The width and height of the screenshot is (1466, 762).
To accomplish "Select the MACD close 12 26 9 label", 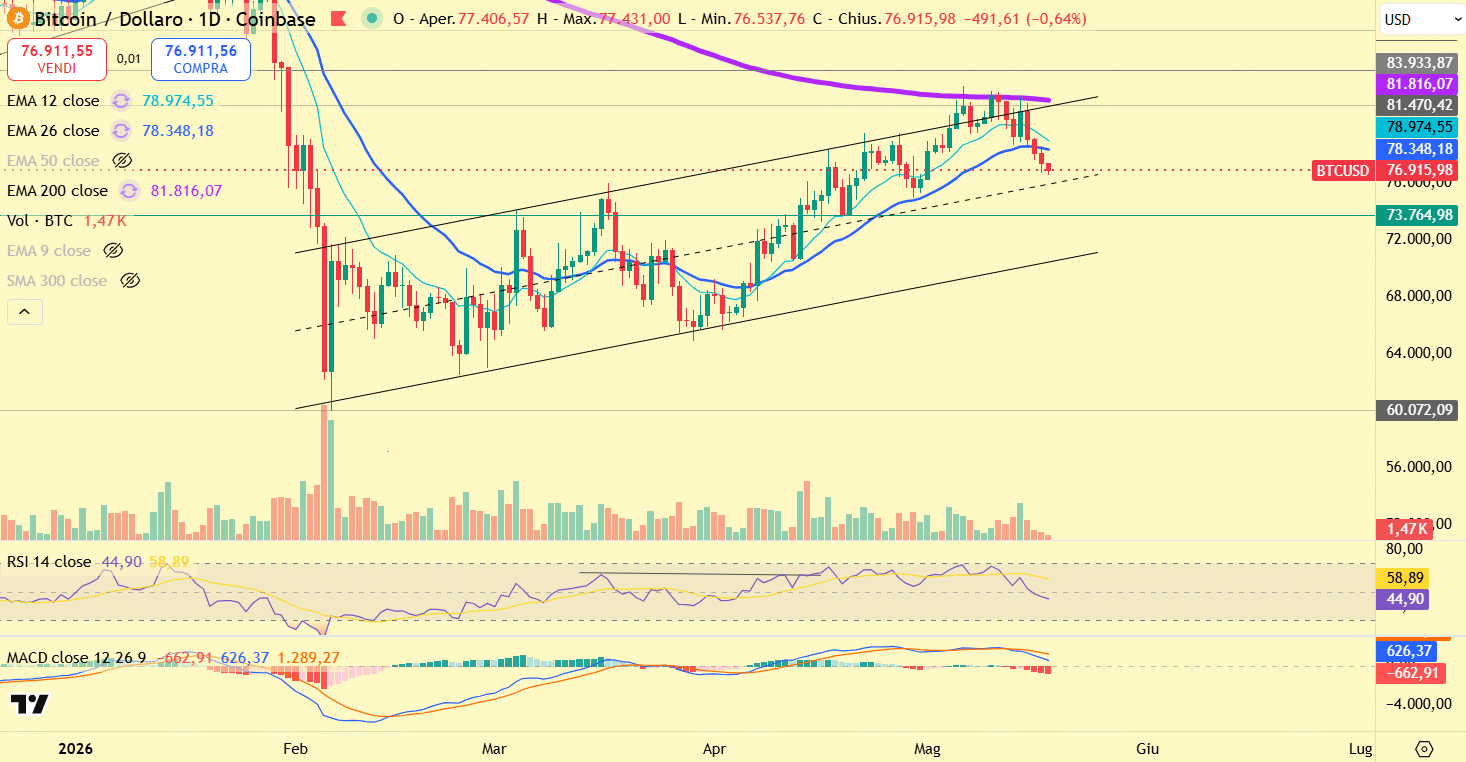I will click(x=77, y=658).
